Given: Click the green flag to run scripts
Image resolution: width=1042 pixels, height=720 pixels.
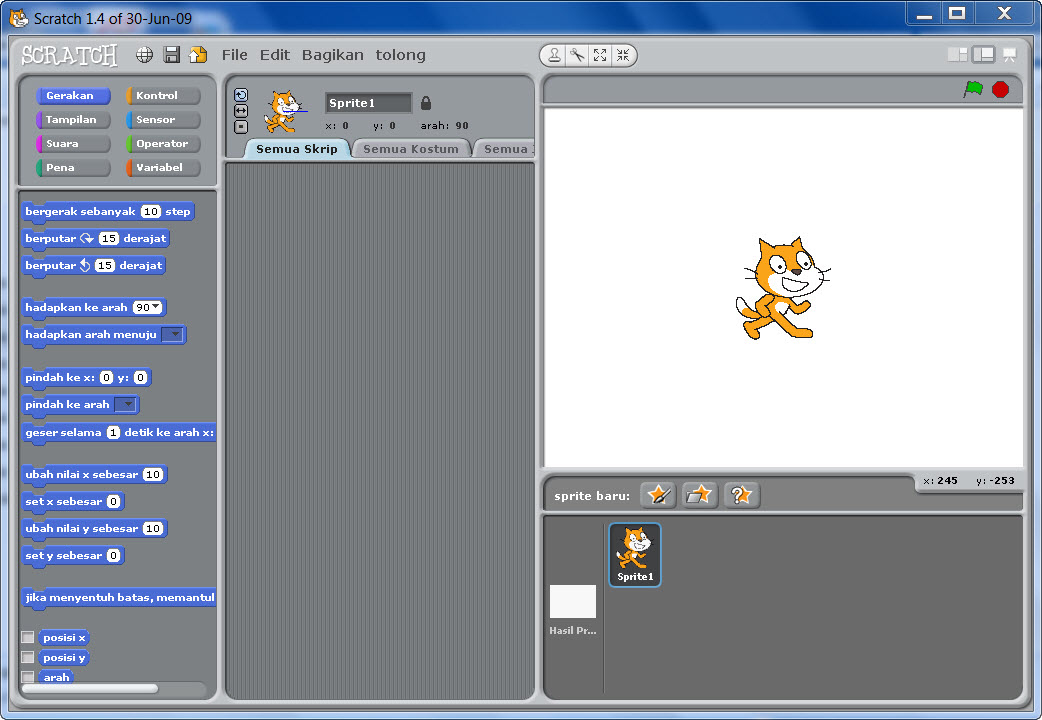Looking at the screenshot, I should pyautogui.click(x=973, y=89).
